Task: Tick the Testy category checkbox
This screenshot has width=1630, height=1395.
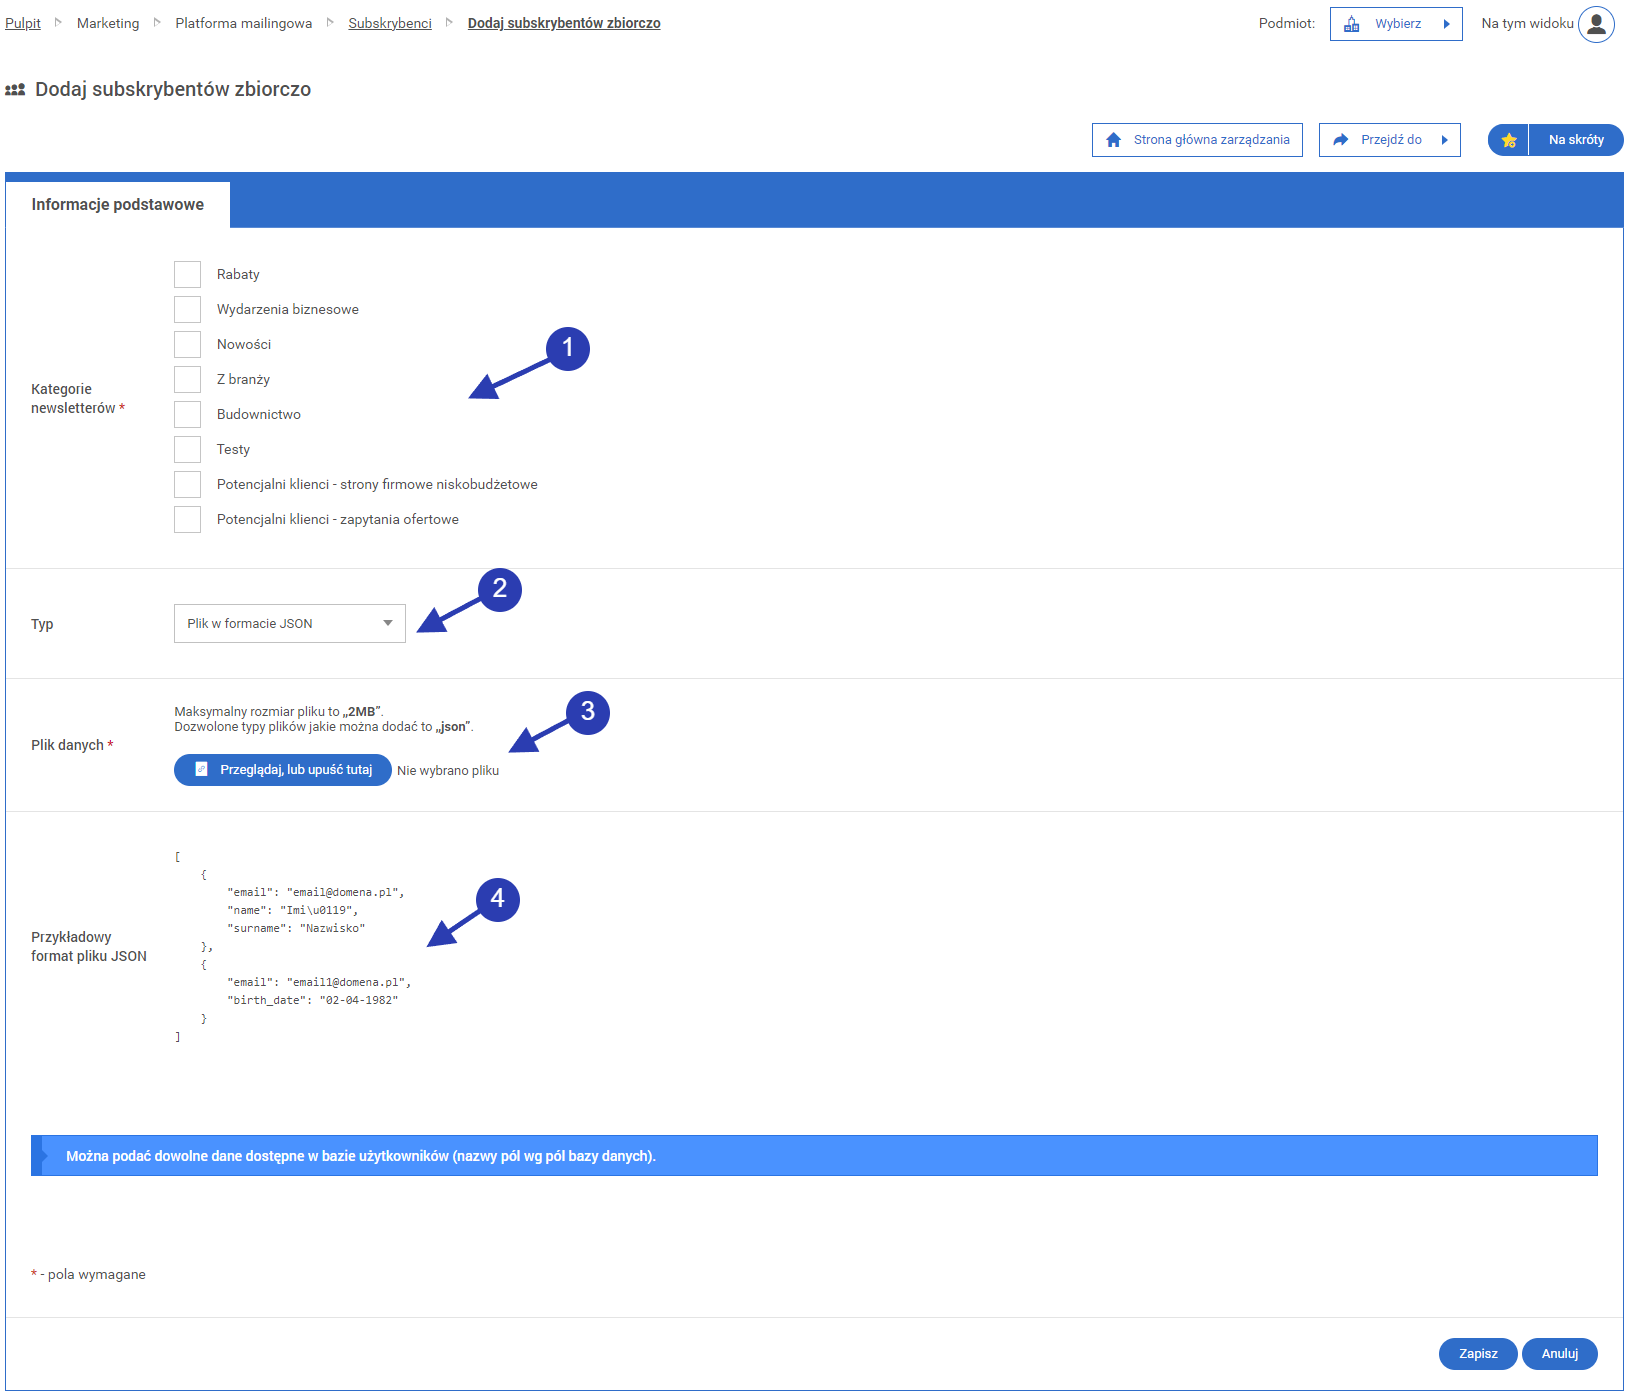Action: click(x=187, y=450)
